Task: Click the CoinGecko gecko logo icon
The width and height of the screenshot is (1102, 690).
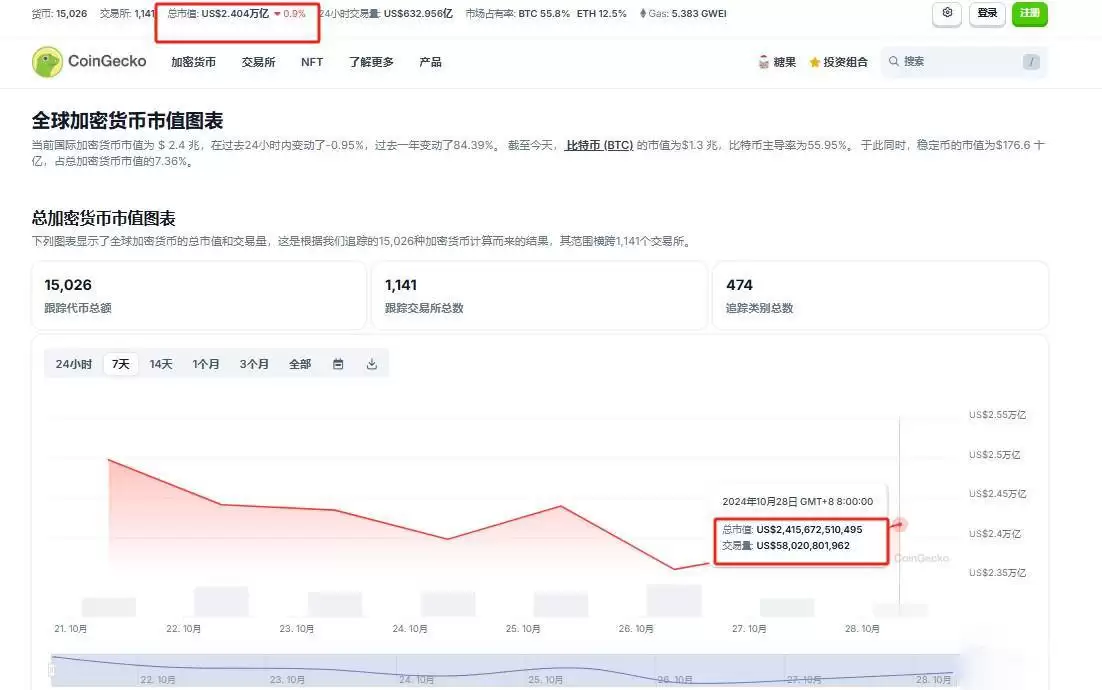Action: coord(47,62)
